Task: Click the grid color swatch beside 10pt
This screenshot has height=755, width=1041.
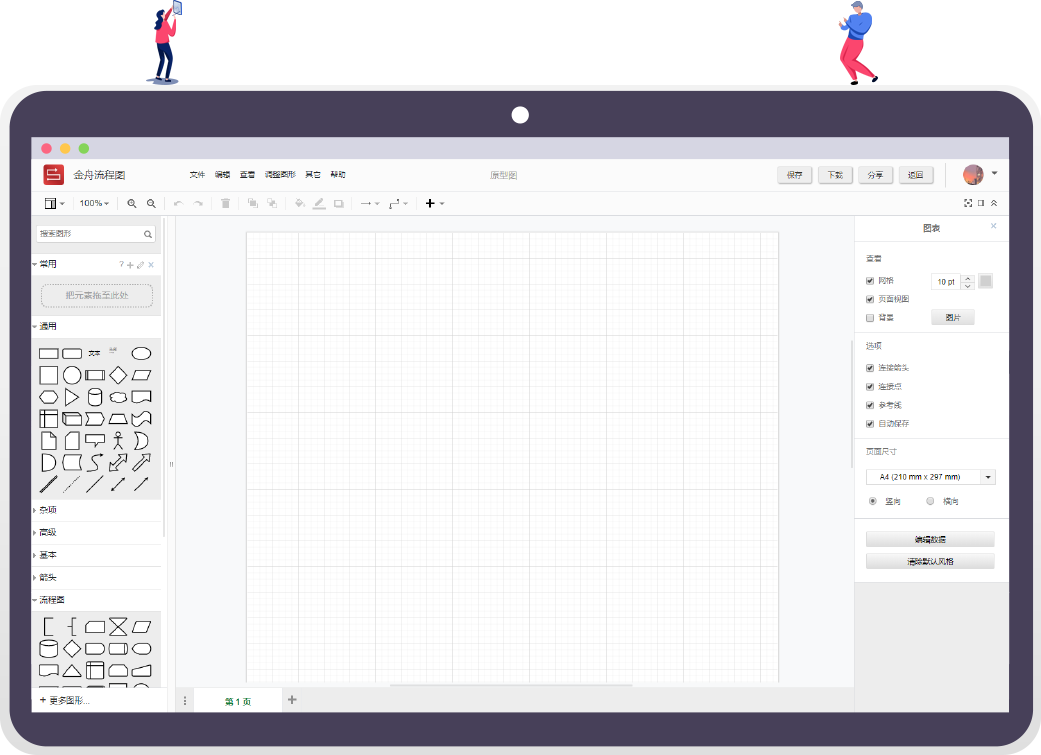Action: tap(985, 281)
